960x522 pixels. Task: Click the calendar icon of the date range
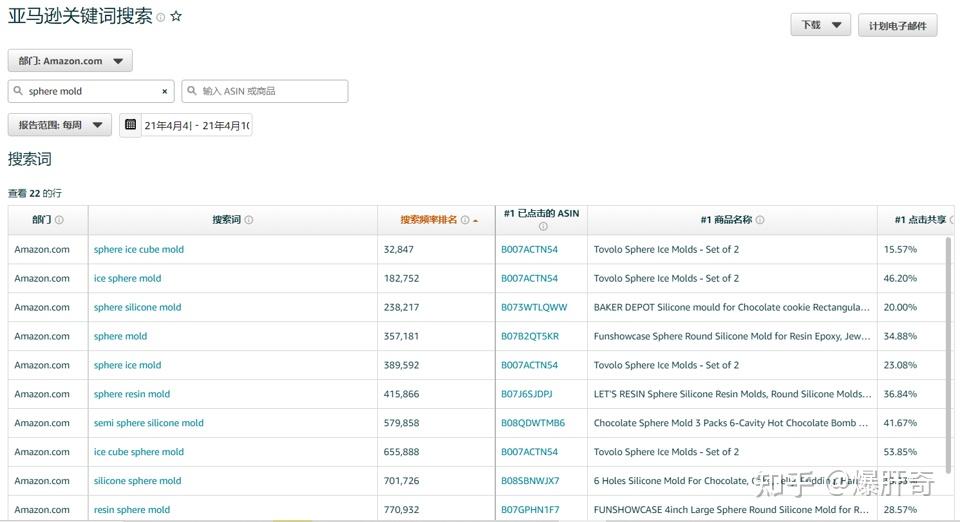(130, 125)
